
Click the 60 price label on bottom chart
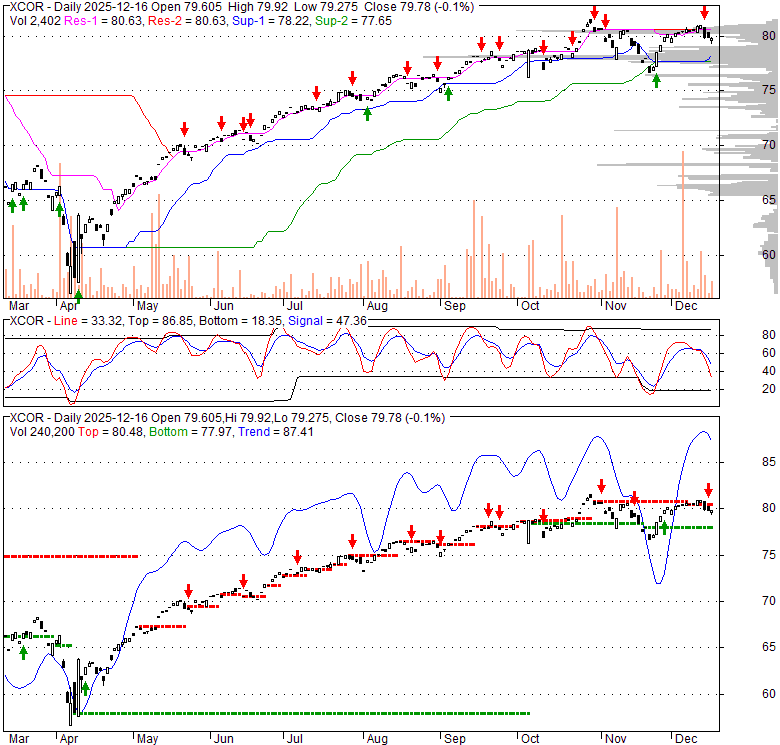(x=769, y=694)
